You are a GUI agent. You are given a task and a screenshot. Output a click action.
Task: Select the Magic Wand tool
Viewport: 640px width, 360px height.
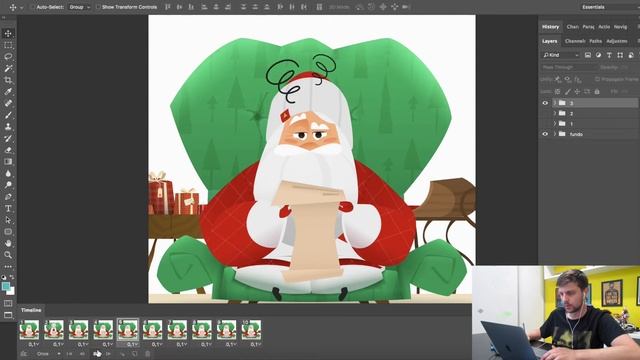(8, 69)
